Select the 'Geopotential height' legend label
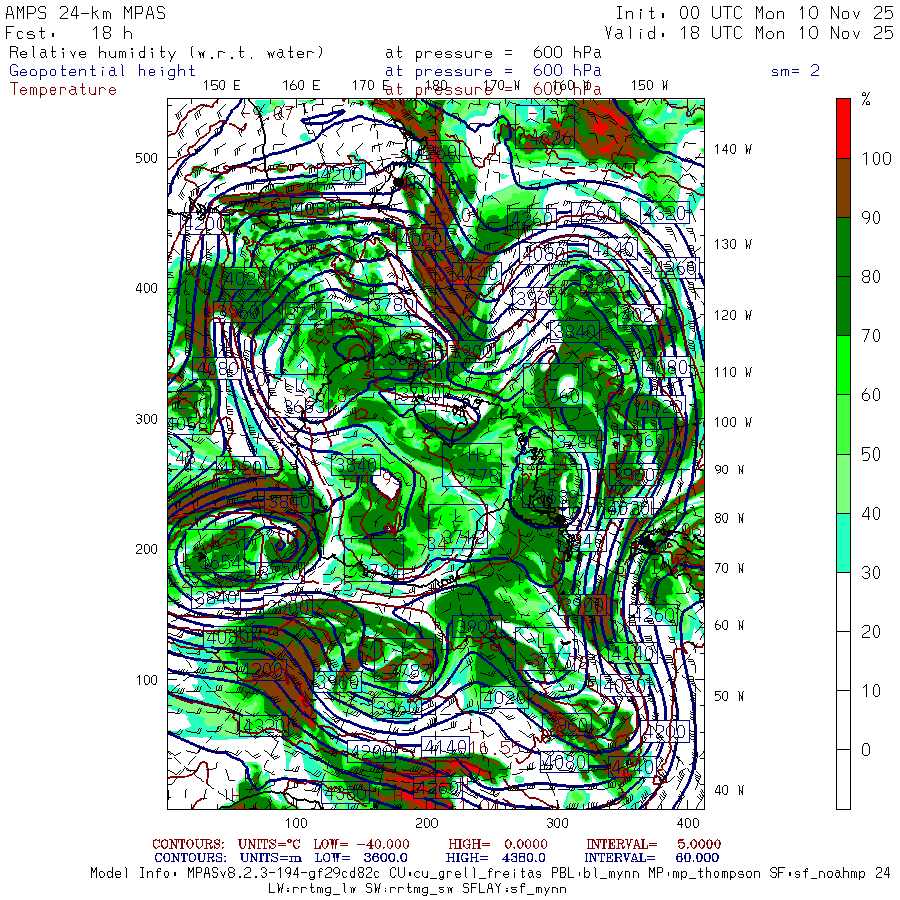Viewport: 900px width, 900px height. tap(103, 71)
